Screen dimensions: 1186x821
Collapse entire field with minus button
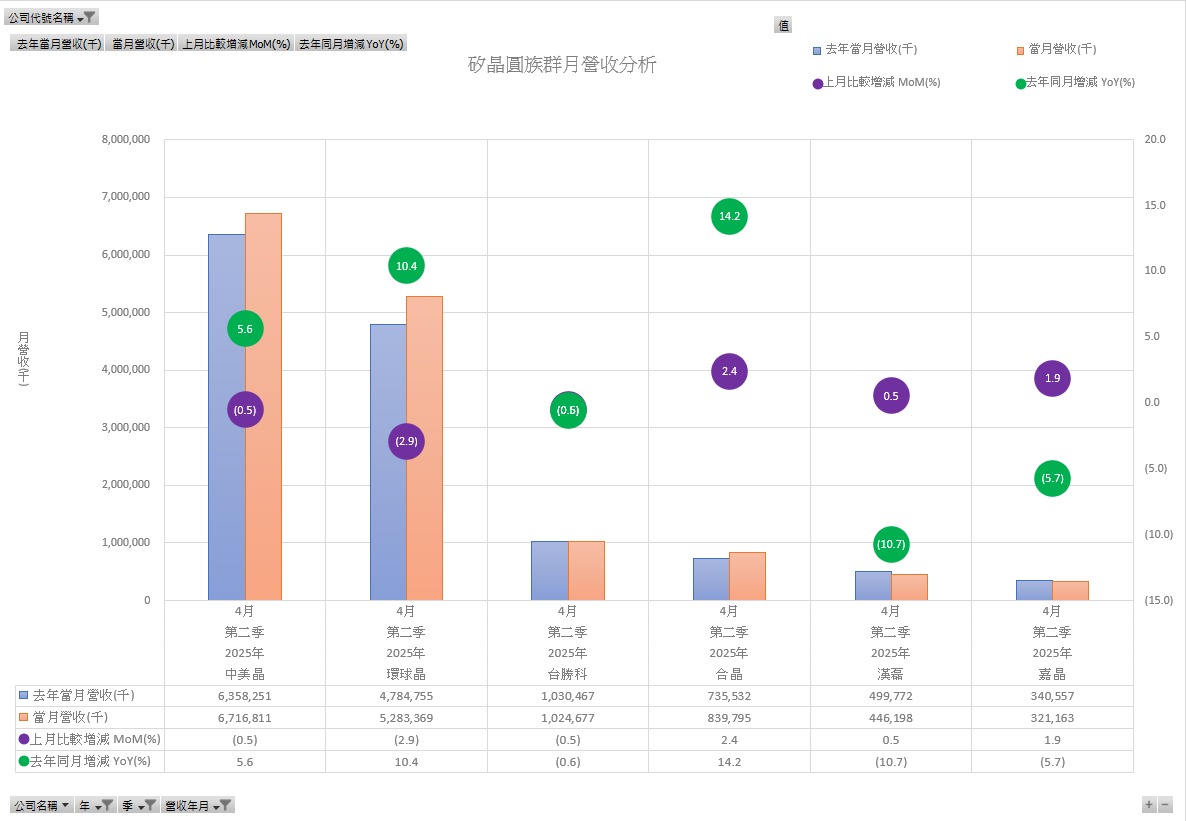1166,804
